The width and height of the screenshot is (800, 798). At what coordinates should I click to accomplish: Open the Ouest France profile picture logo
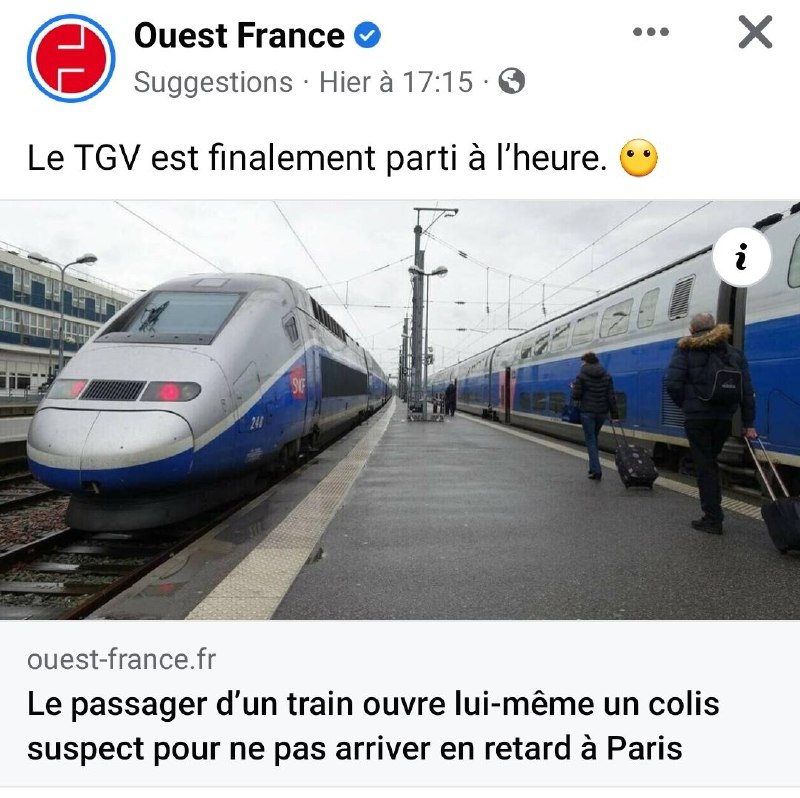71,58
